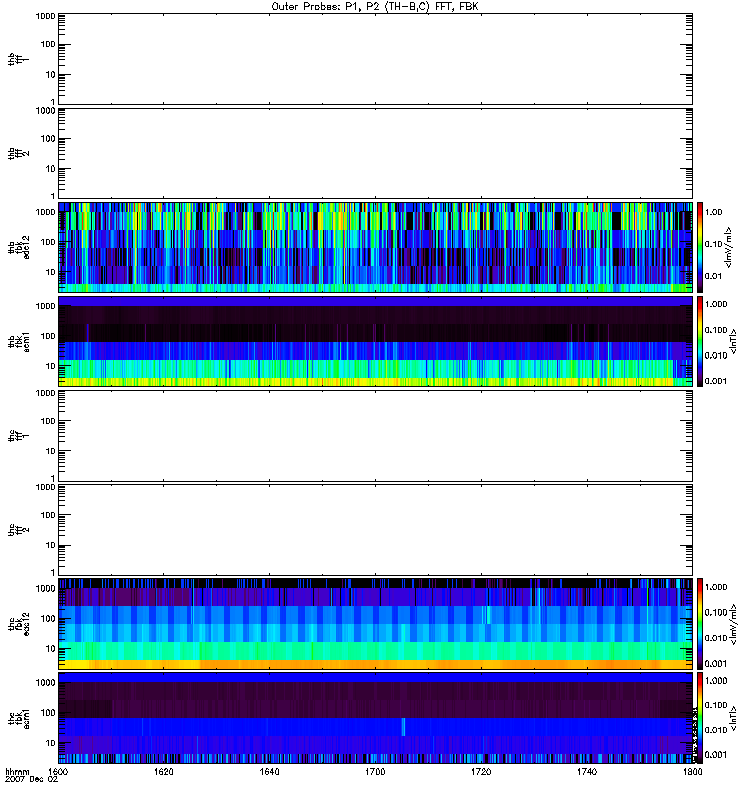Click the thb edc12 color scale bar
The image size is (750, 800).
click(x=701, y=246)
